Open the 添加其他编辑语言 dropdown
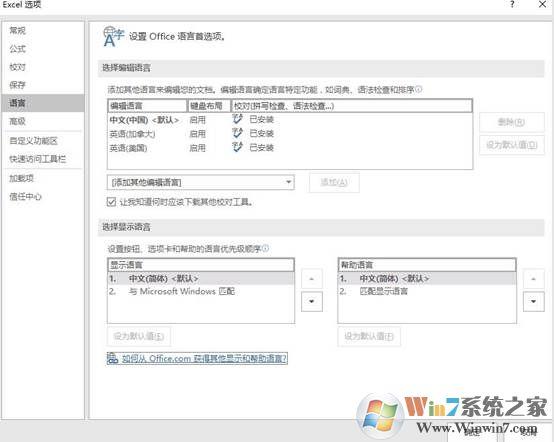554x442 pixels. (x=201, y=182)
